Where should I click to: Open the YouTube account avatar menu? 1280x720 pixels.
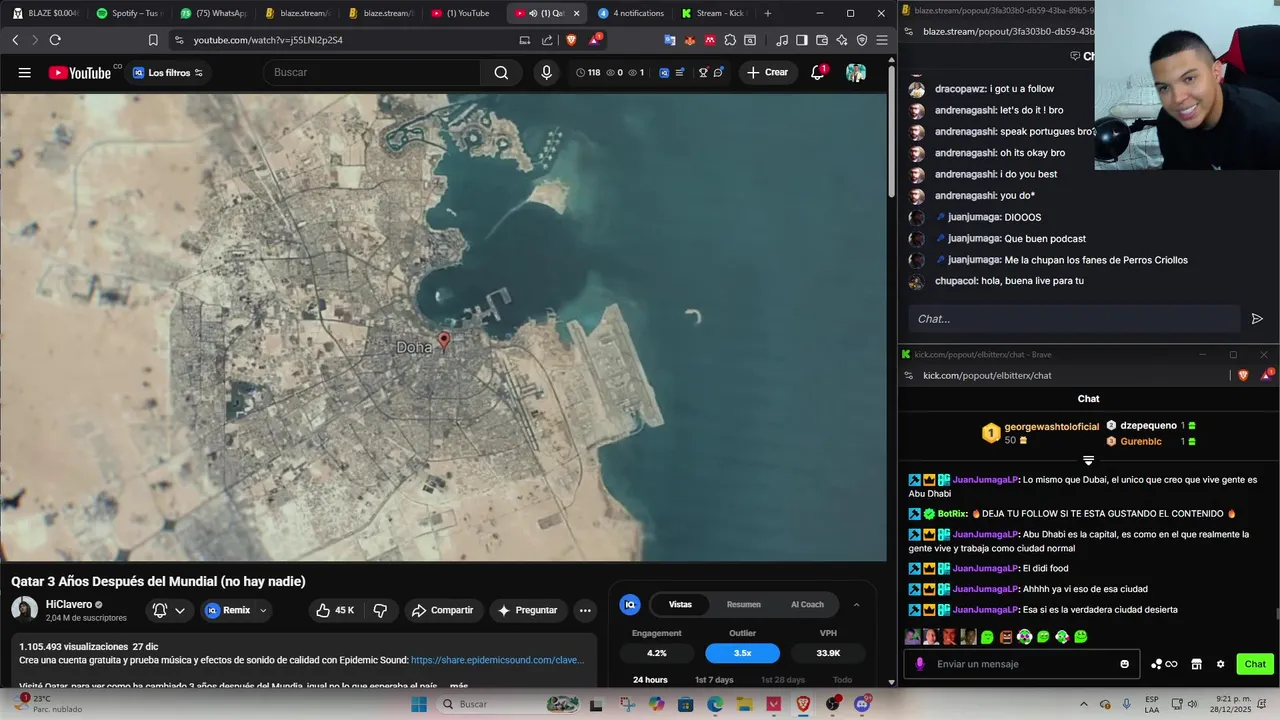[x=856, y=72]
